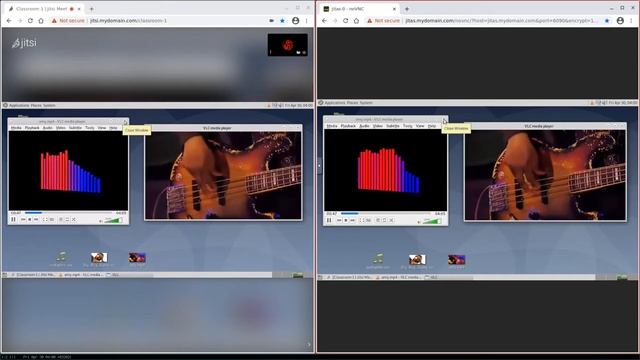
Task: Click the seek bar in left VLC player
Action: pos(69,213)
